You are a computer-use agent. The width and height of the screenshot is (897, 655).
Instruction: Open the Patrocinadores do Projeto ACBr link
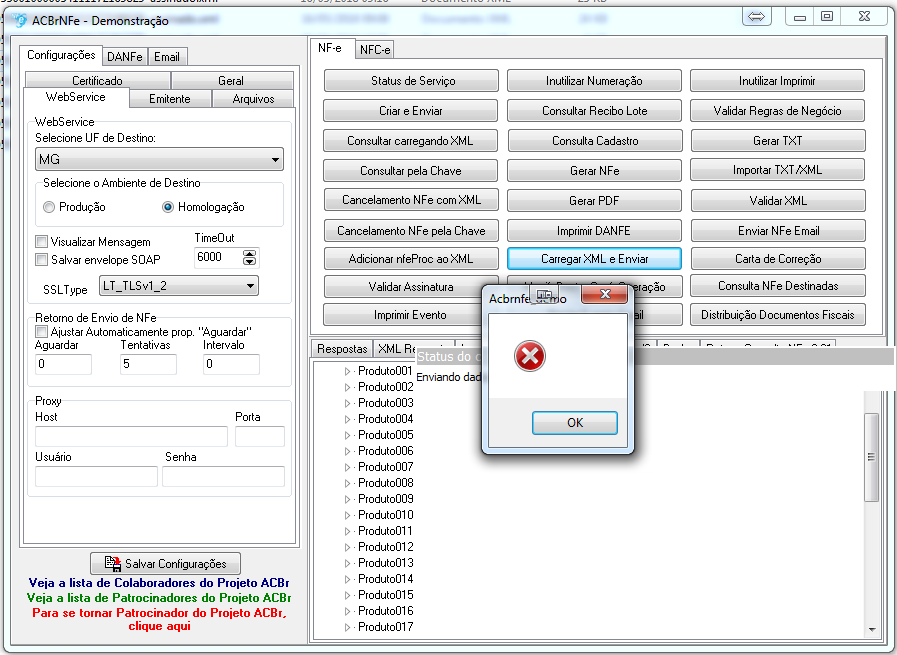[x=159, y=598]
